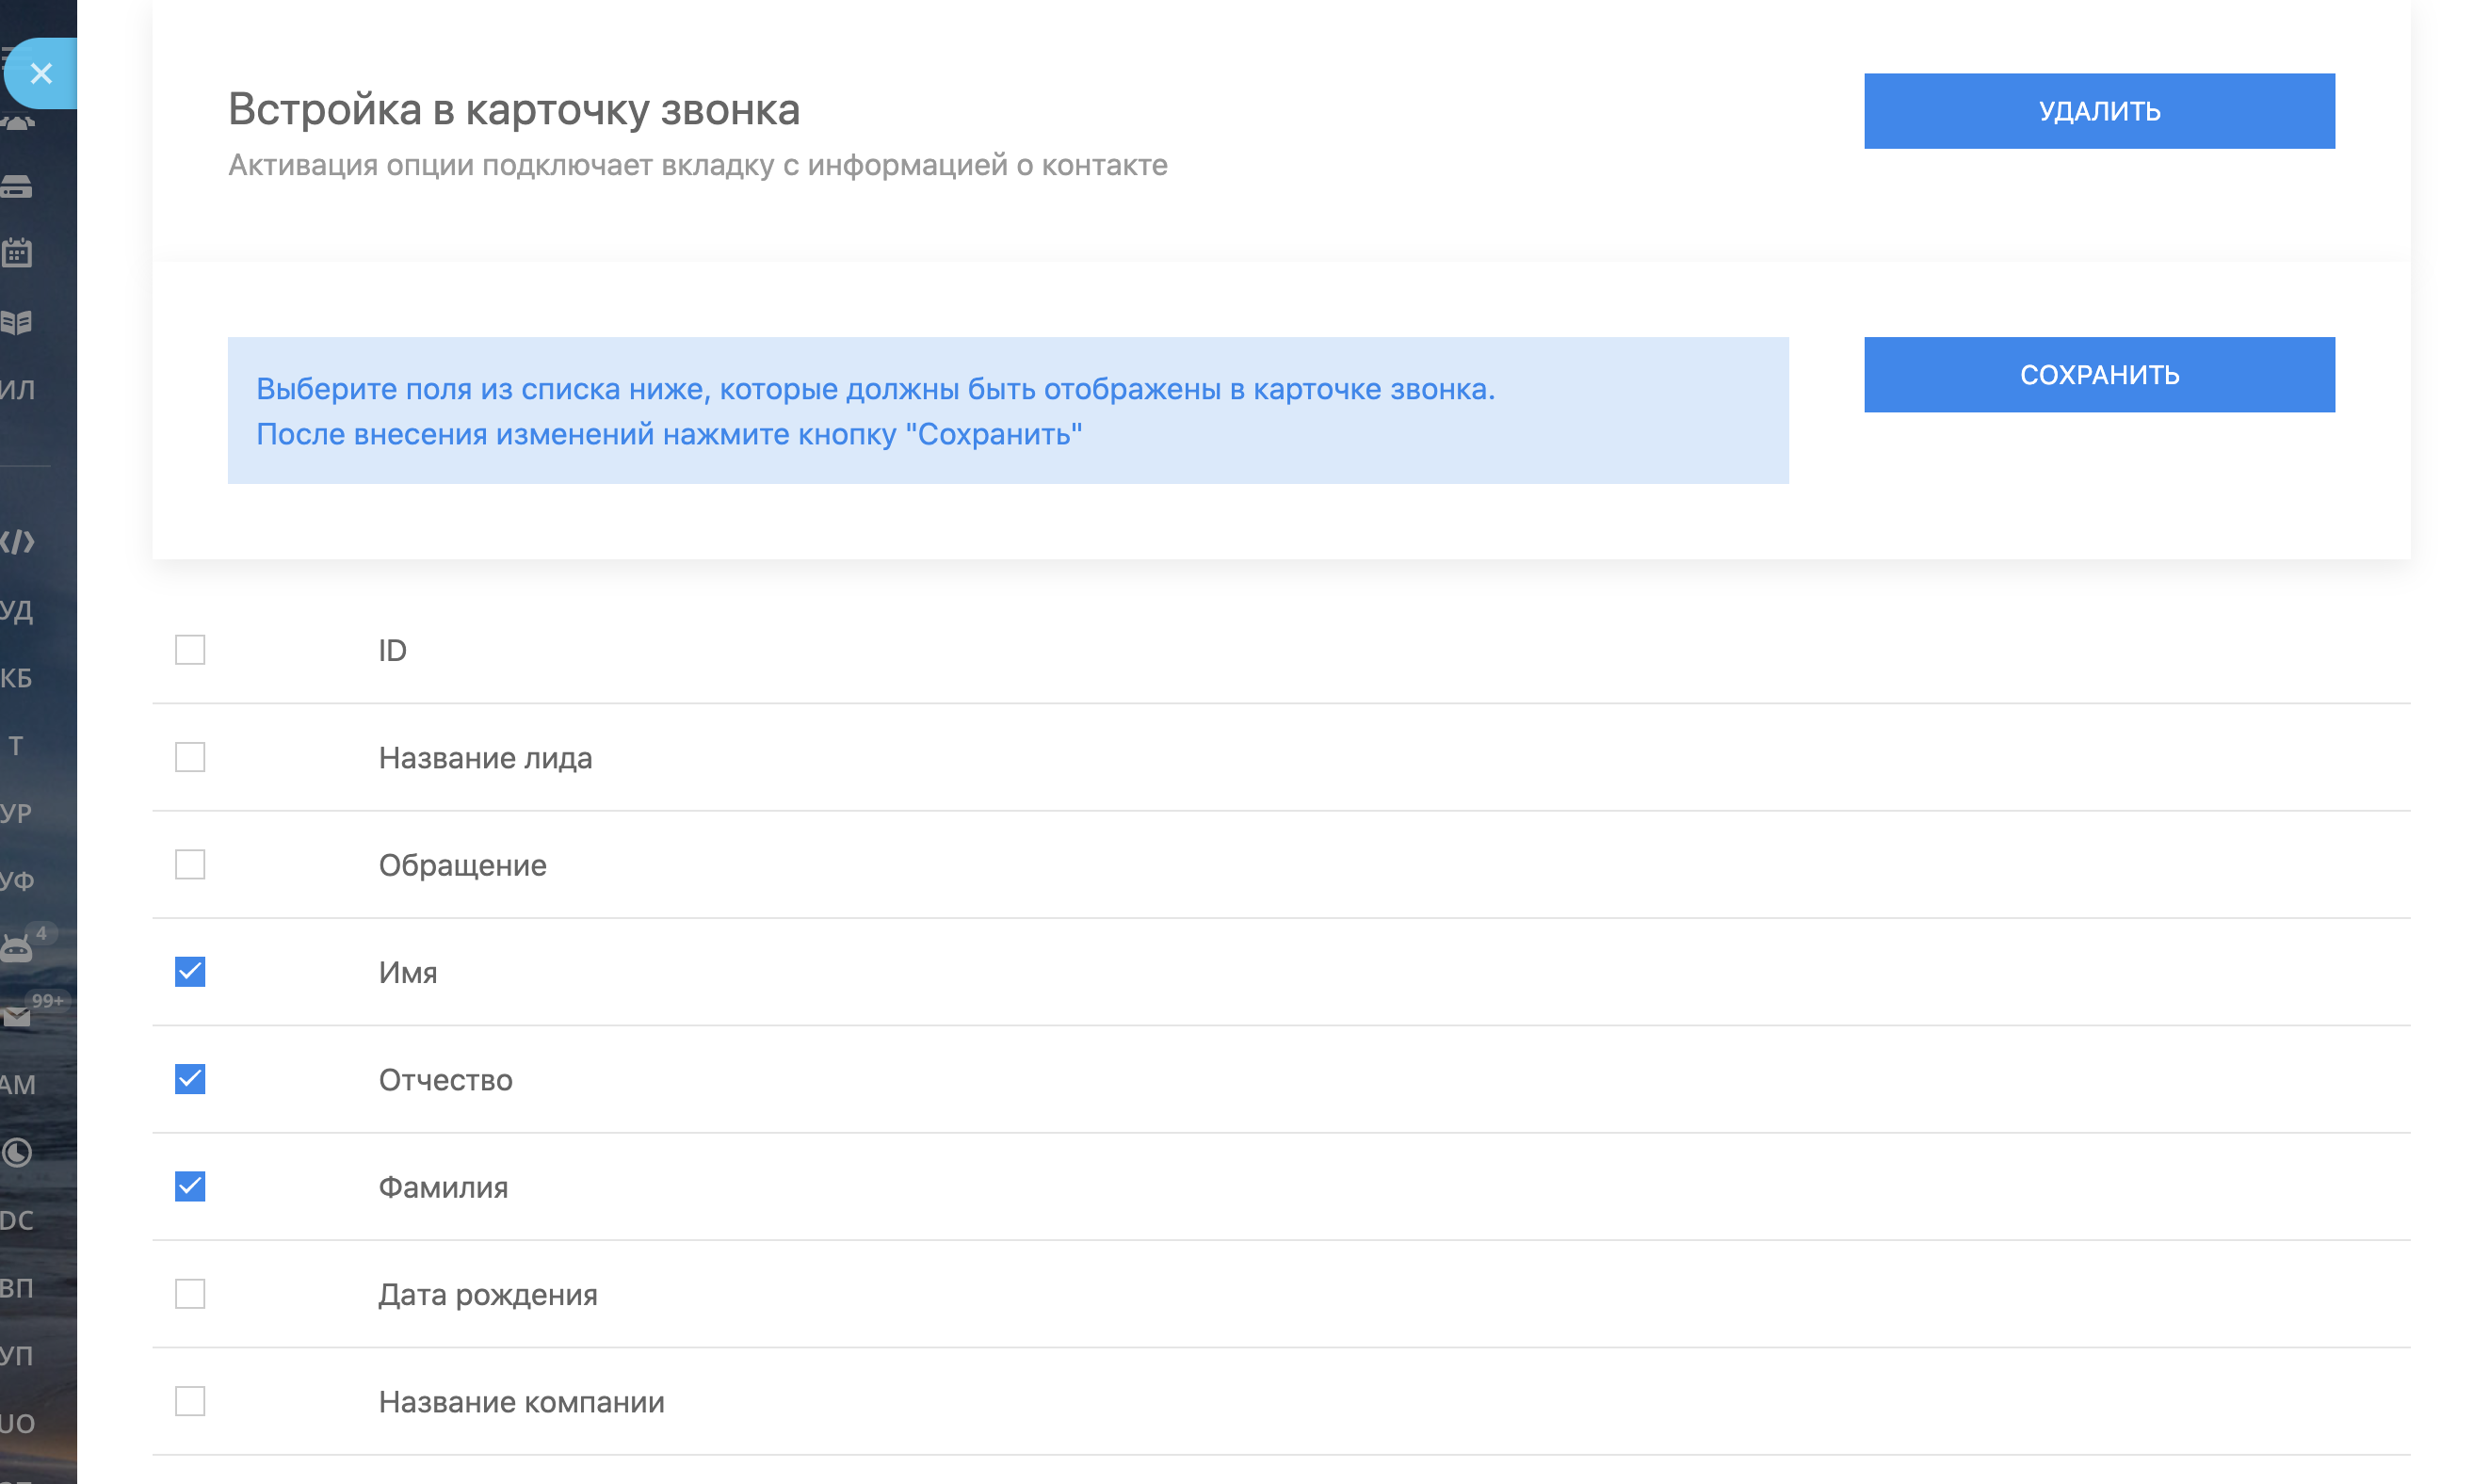The height and width of the screenshot is (1484, 2473).
Task: Click the УДАЛИТЬ button
Action: 2098,111
